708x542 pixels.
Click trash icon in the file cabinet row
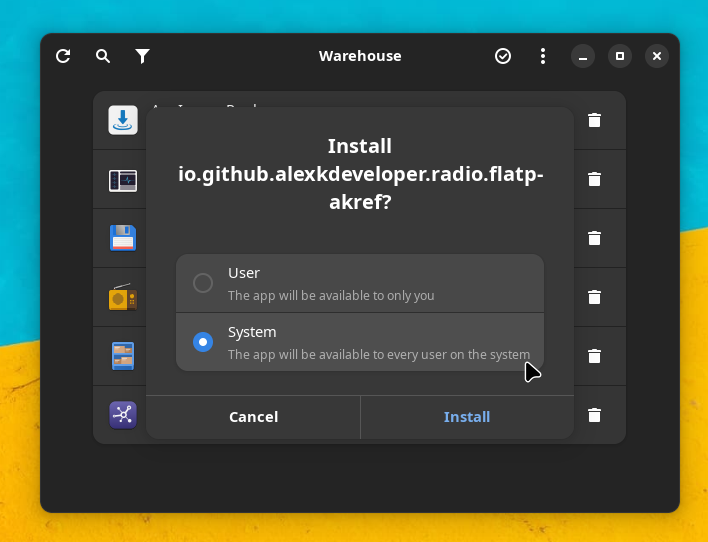coord(594,356)
